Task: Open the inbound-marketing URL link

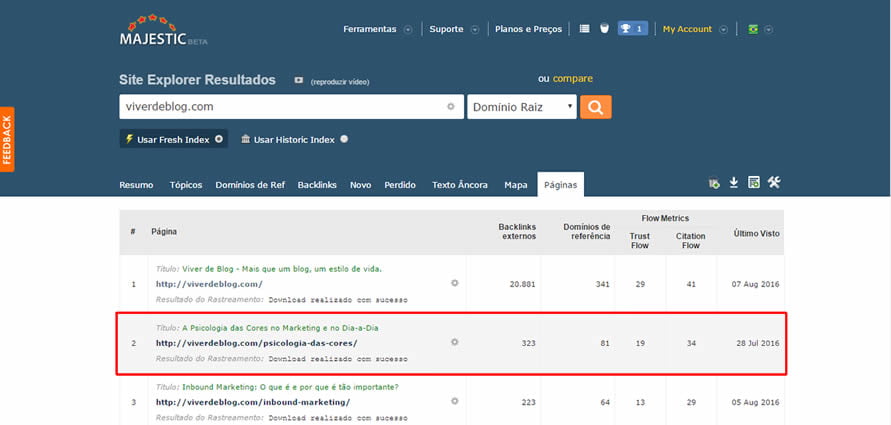Action: pyautogui.click(x=253, y=402)
